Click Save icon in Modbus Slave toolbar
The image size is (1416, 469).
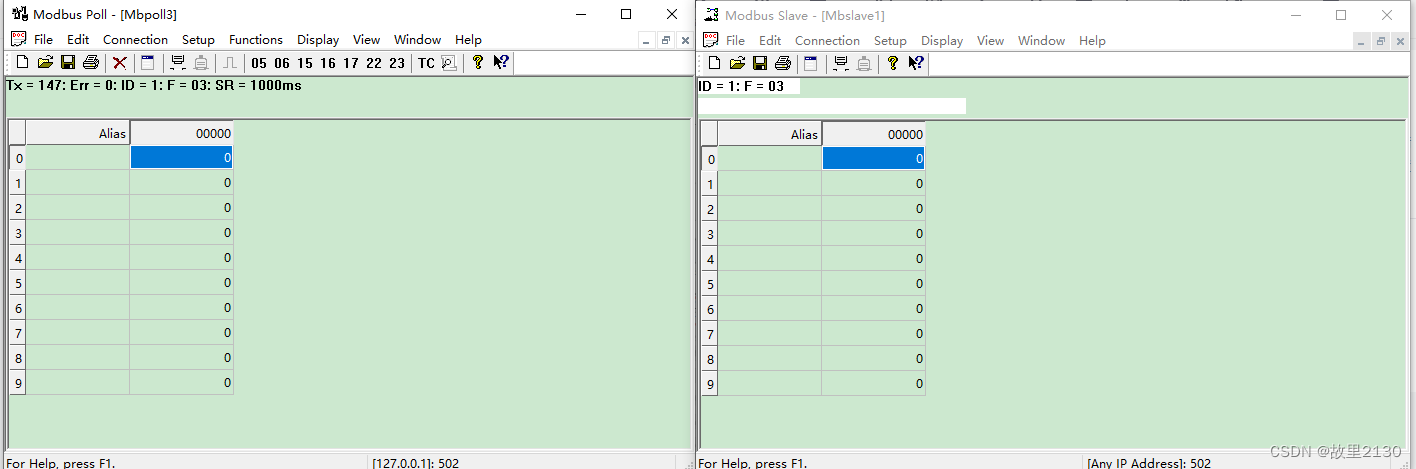[x=760, y=63]
